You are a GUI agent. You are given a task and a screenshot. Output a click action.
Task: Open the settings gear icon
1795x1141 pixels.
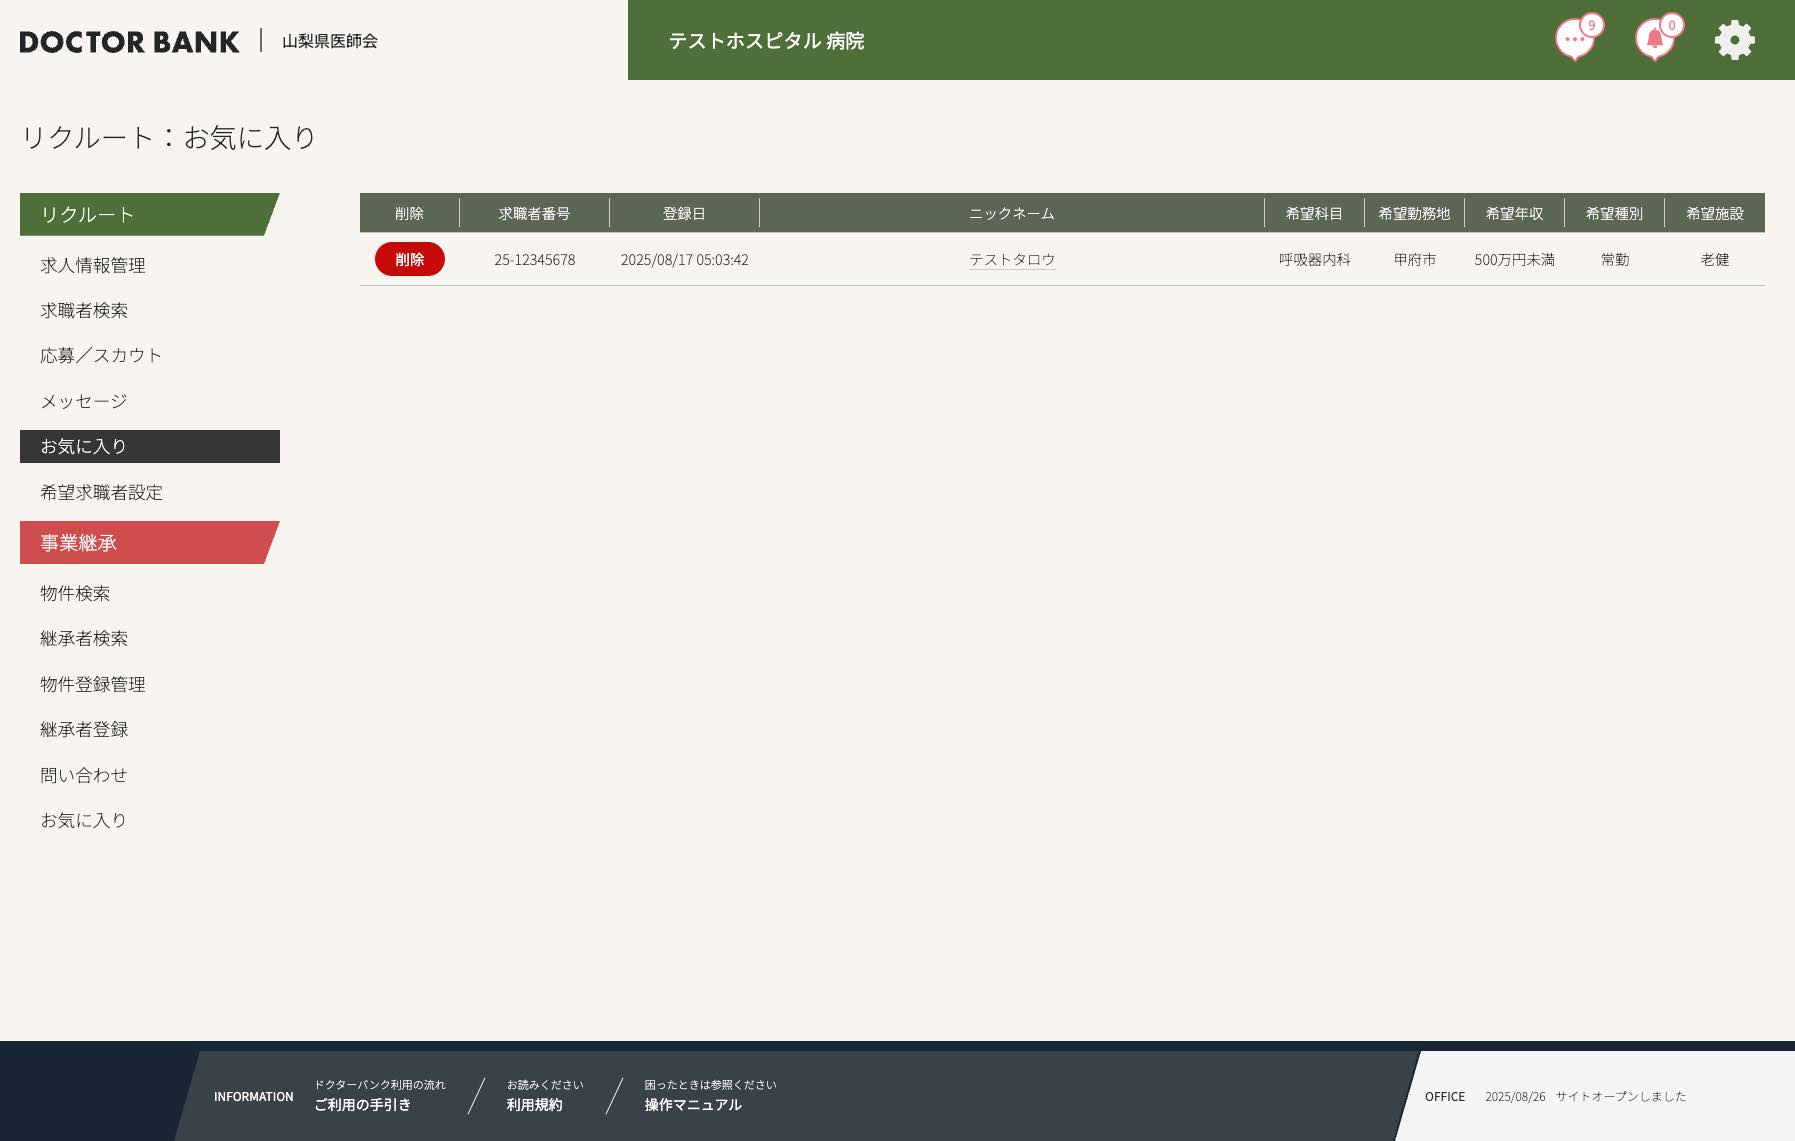click(1734, 41)
